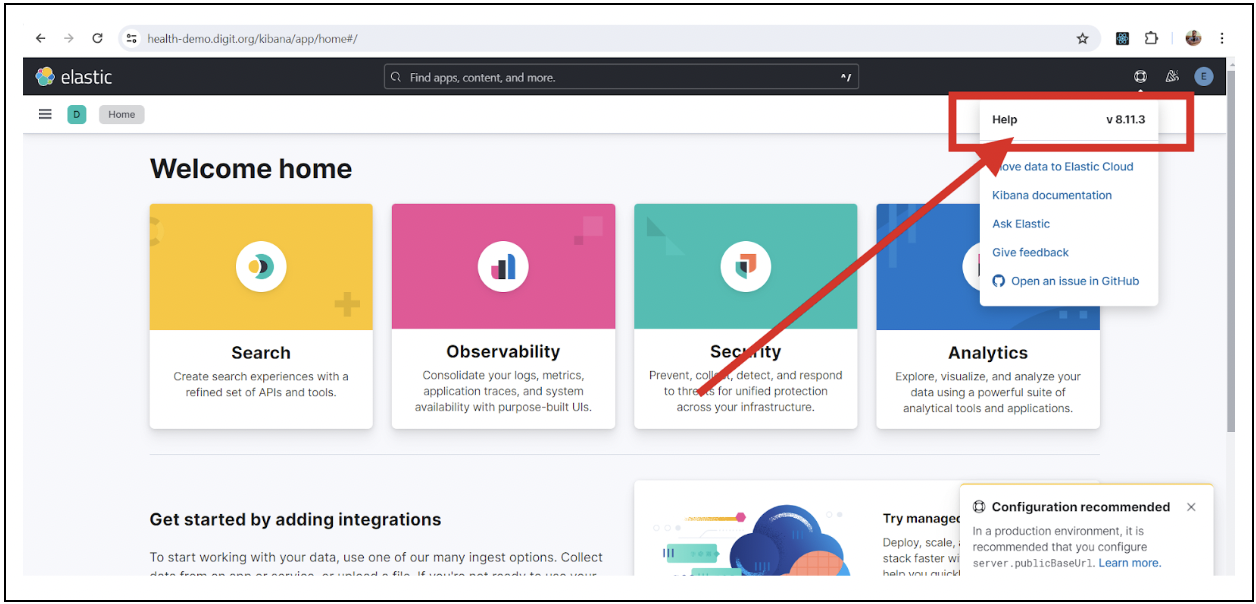Screen dimensions: 1256x604
Task: Click the 'Find apps, content, and more' search field
Action: pos(620,77)
